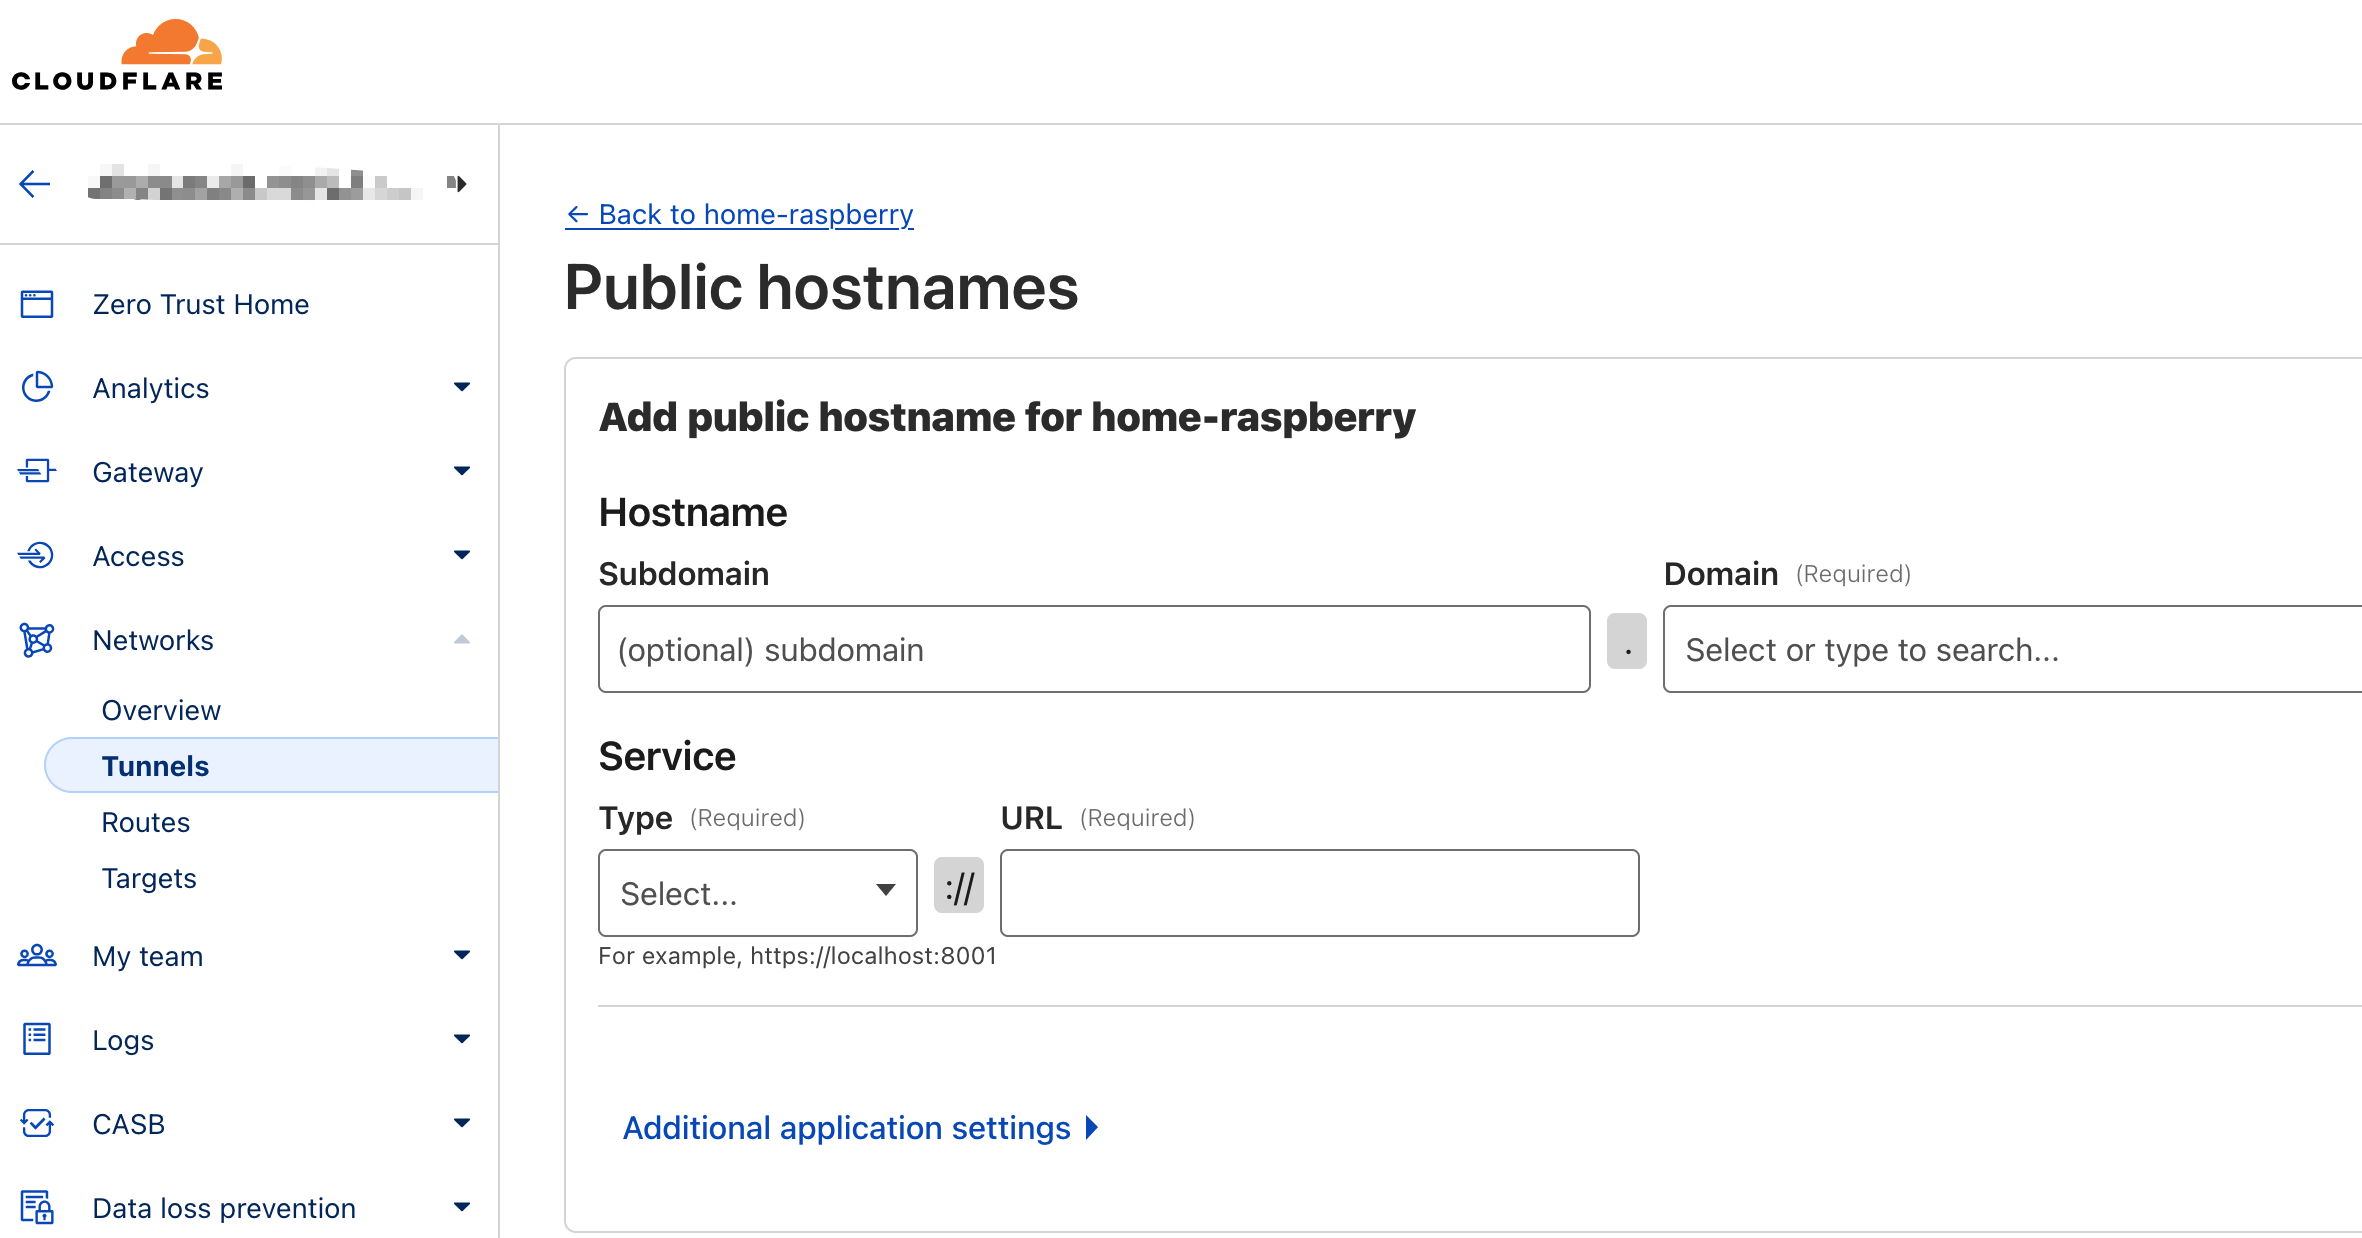Click the Logs document icon
Screen dimensions: 2362x1238
coord(37,1039)
